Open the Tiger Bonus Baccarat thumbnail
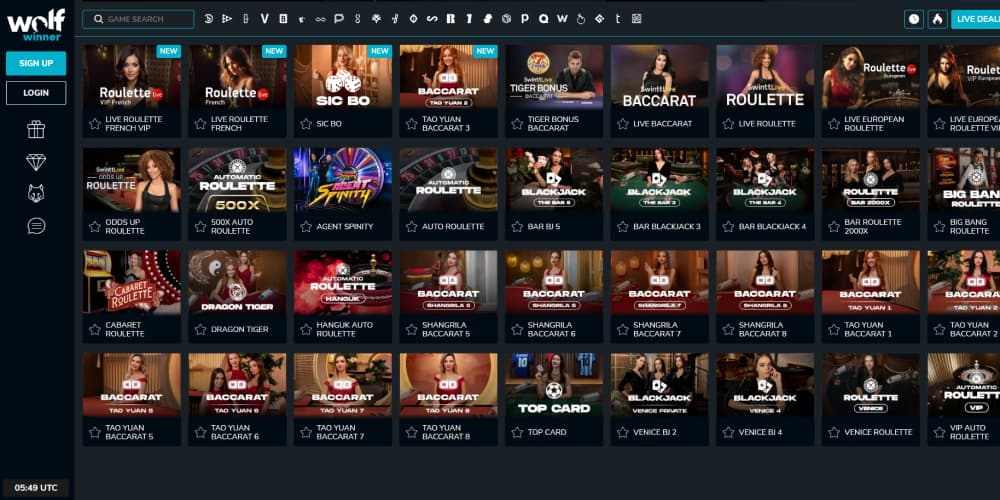This screenshot has width=1000, height=500. pyautogui.click(x=554, y=77)
